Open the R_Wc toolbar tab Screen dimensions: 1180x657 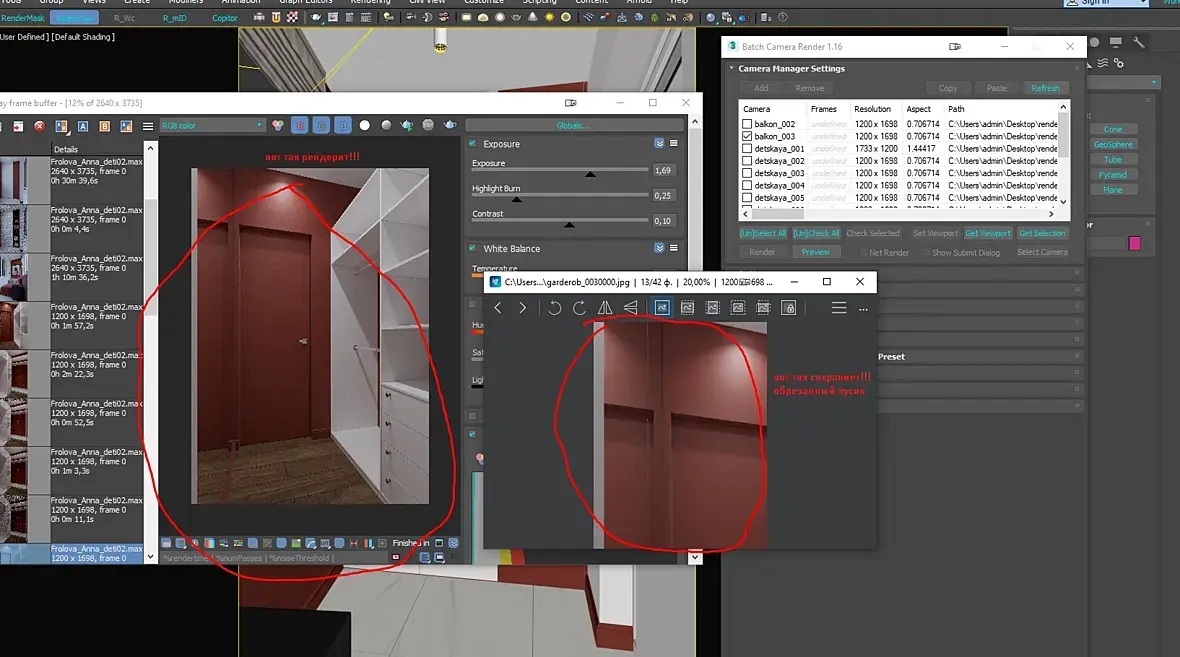click(124, 18)
